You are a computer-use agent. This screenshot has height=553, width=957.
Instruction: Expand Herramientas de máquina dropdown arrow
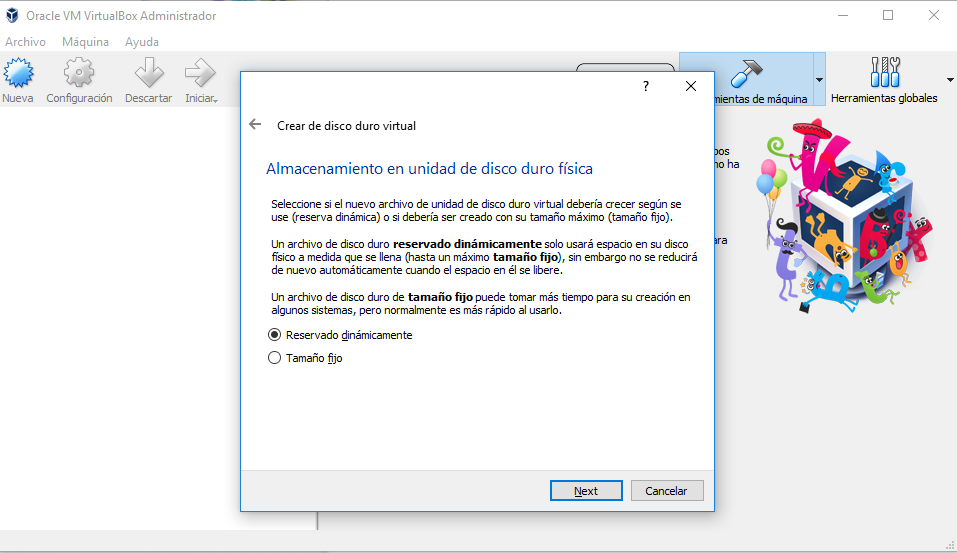pos(819,80)
